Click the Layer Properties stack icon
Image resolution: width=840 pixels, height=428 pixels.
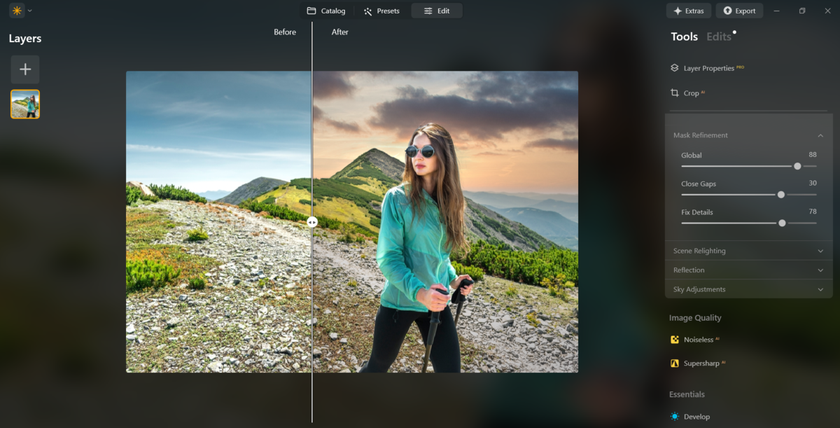[x=674, y=68]
